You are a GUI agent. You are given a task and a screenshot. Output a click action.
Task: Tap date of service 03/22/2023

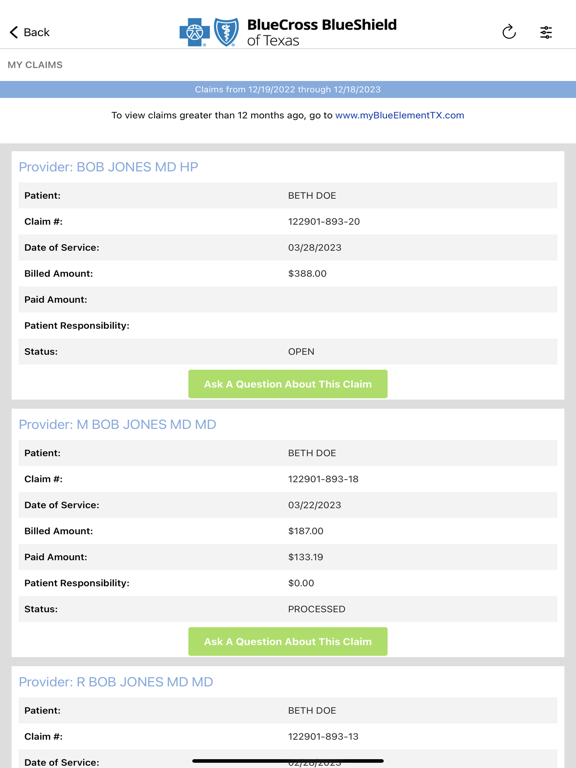(x=314, y=505)
